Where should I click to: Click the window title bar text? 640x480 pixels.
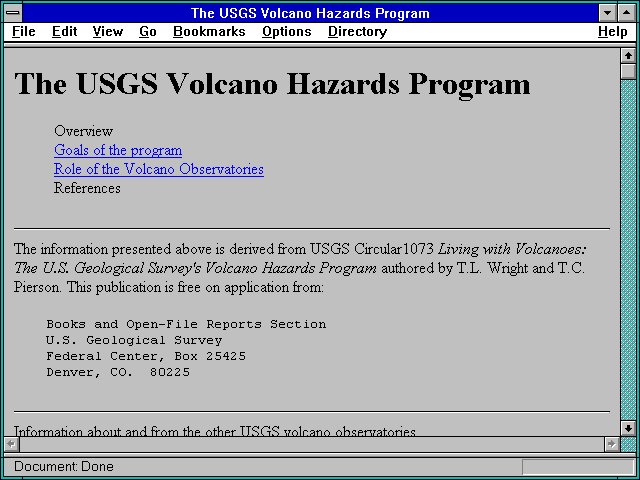tap(310, 13)
